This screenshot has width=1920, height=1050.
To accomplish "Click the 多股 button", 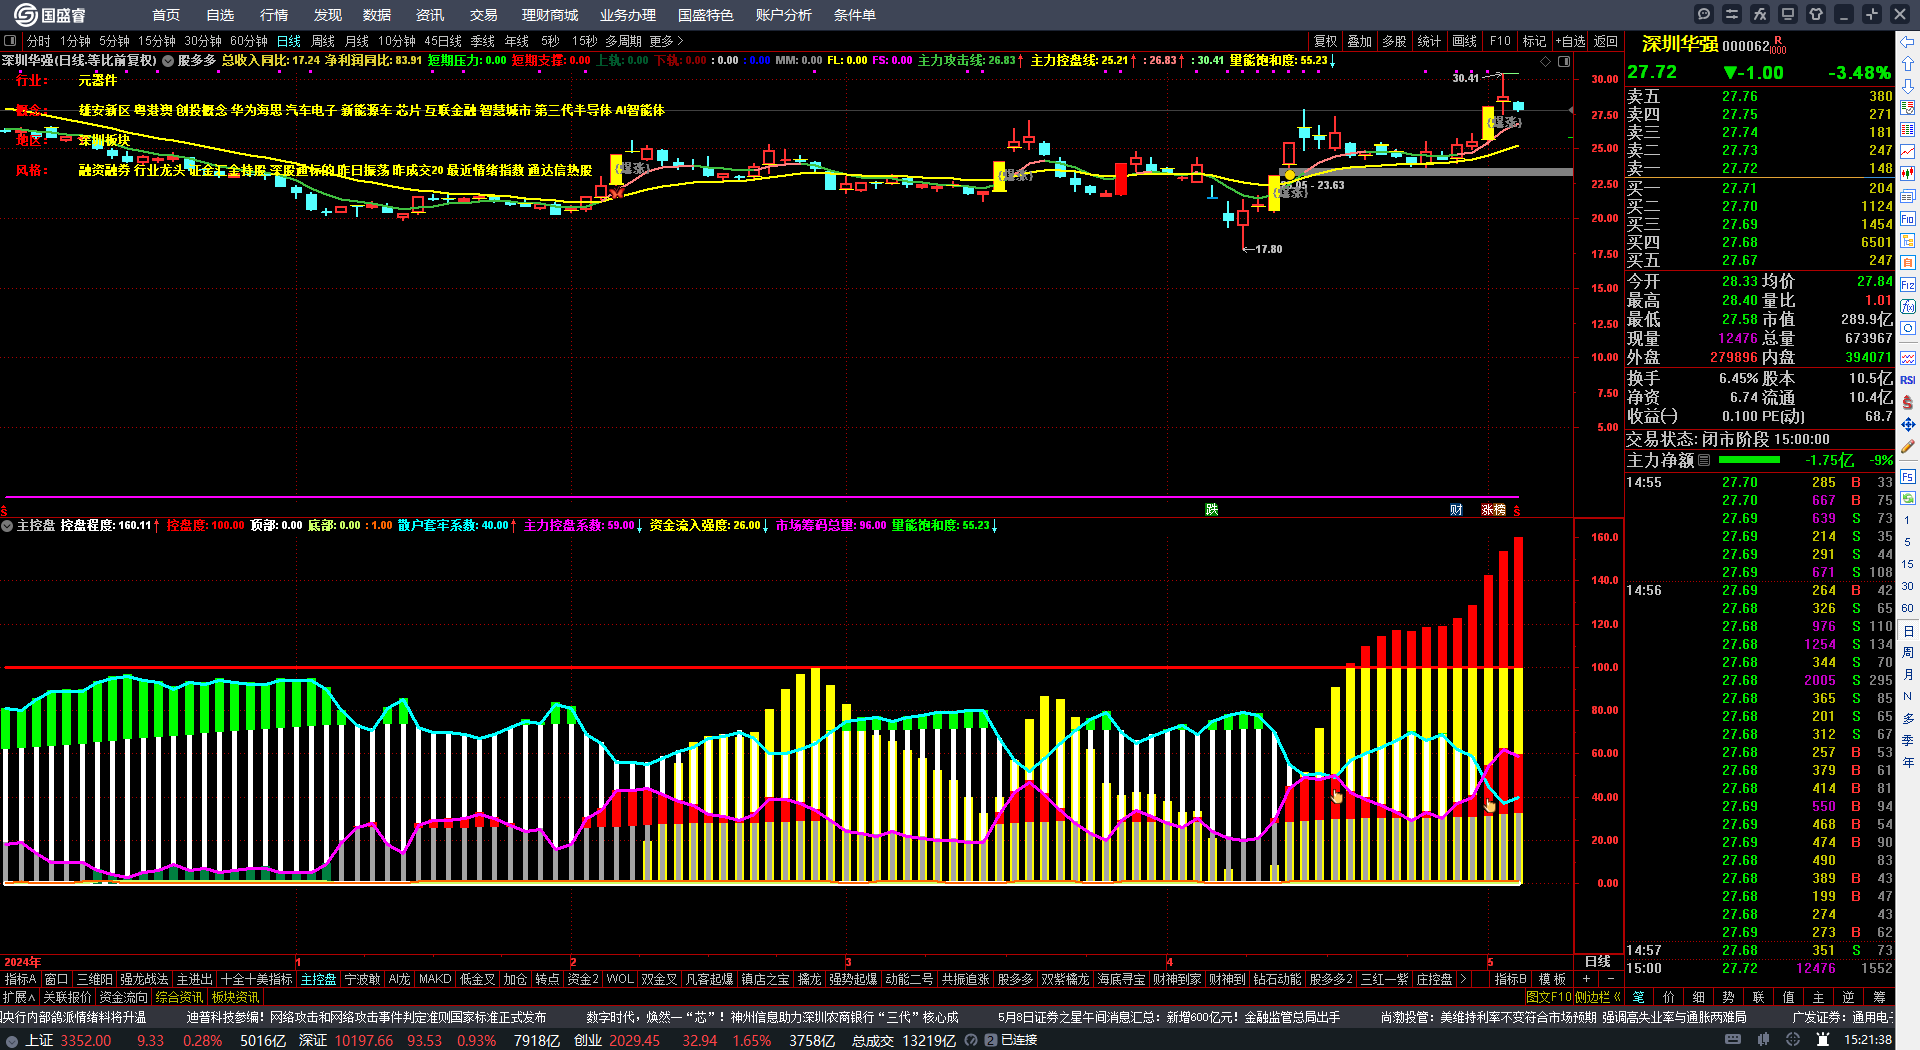I will (x=1395, y=41).
